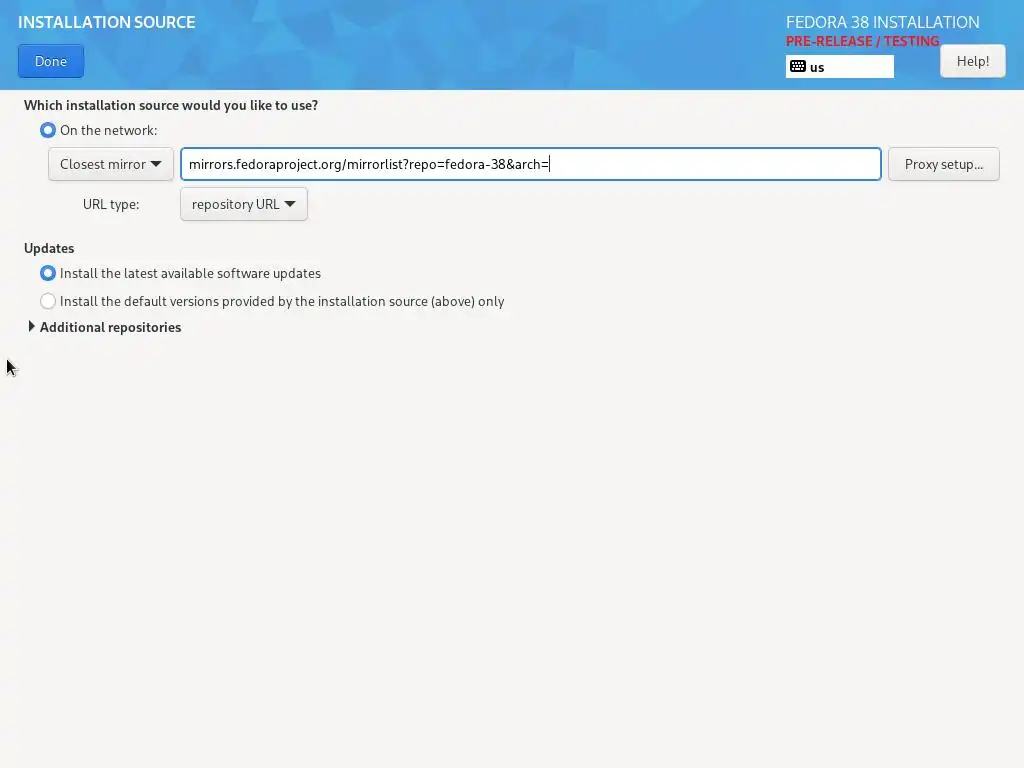Screen dimensions: 1024x768
Task: Click the FEDORA 38 INSTALLATION heading
Action: [x=882, y=22]
